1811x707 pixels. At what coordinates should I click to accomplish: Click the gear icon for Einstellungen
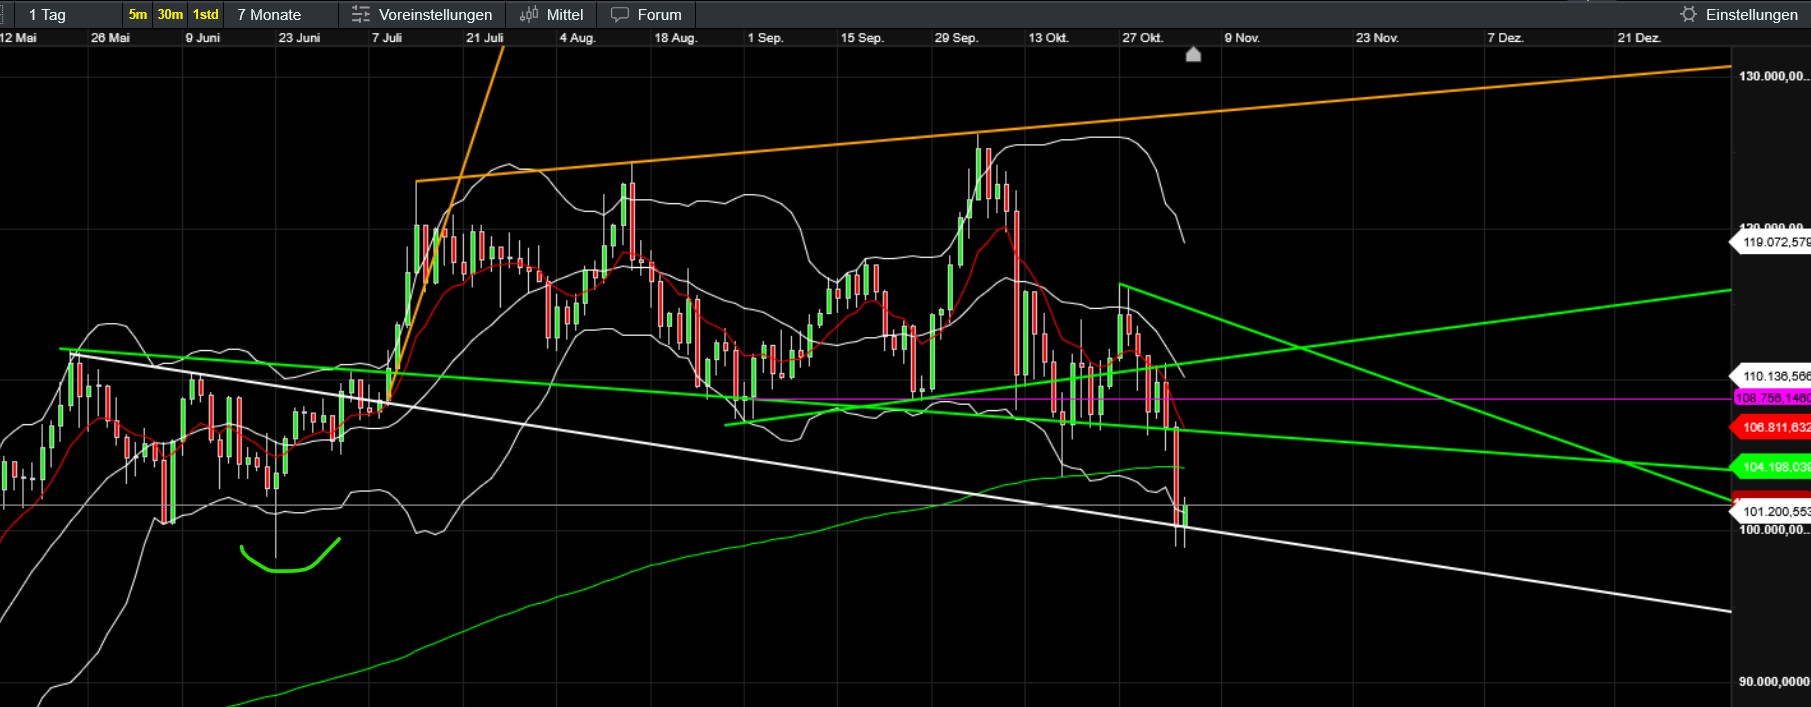(1688, 15)
